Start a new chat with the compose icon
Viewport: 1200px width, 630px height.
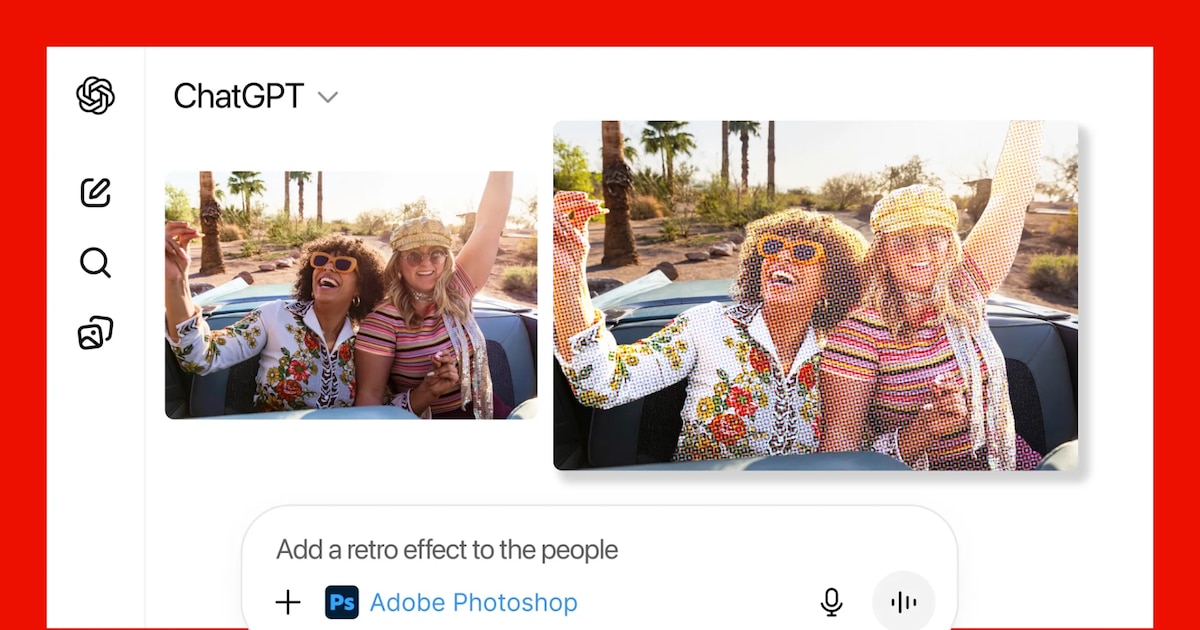96,191
